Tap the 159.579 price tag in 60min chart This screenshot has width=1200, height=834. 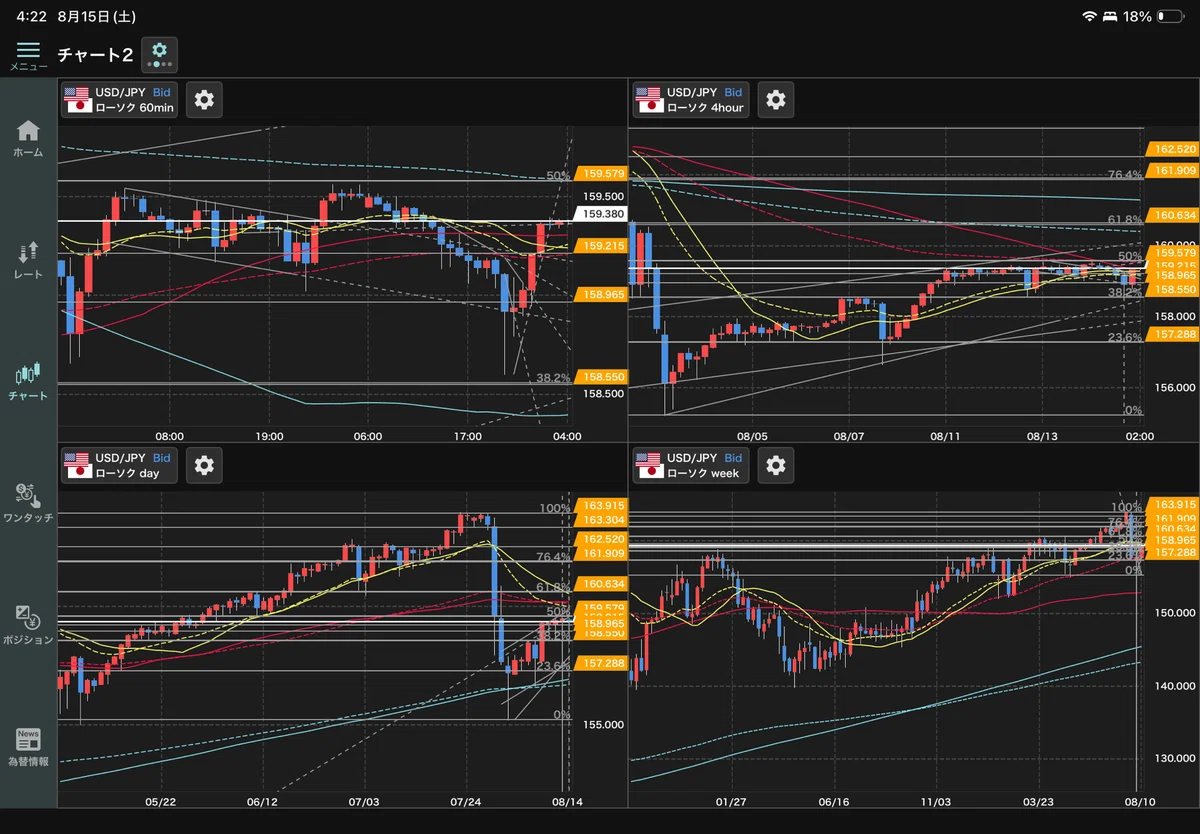(x=600, y=173)
